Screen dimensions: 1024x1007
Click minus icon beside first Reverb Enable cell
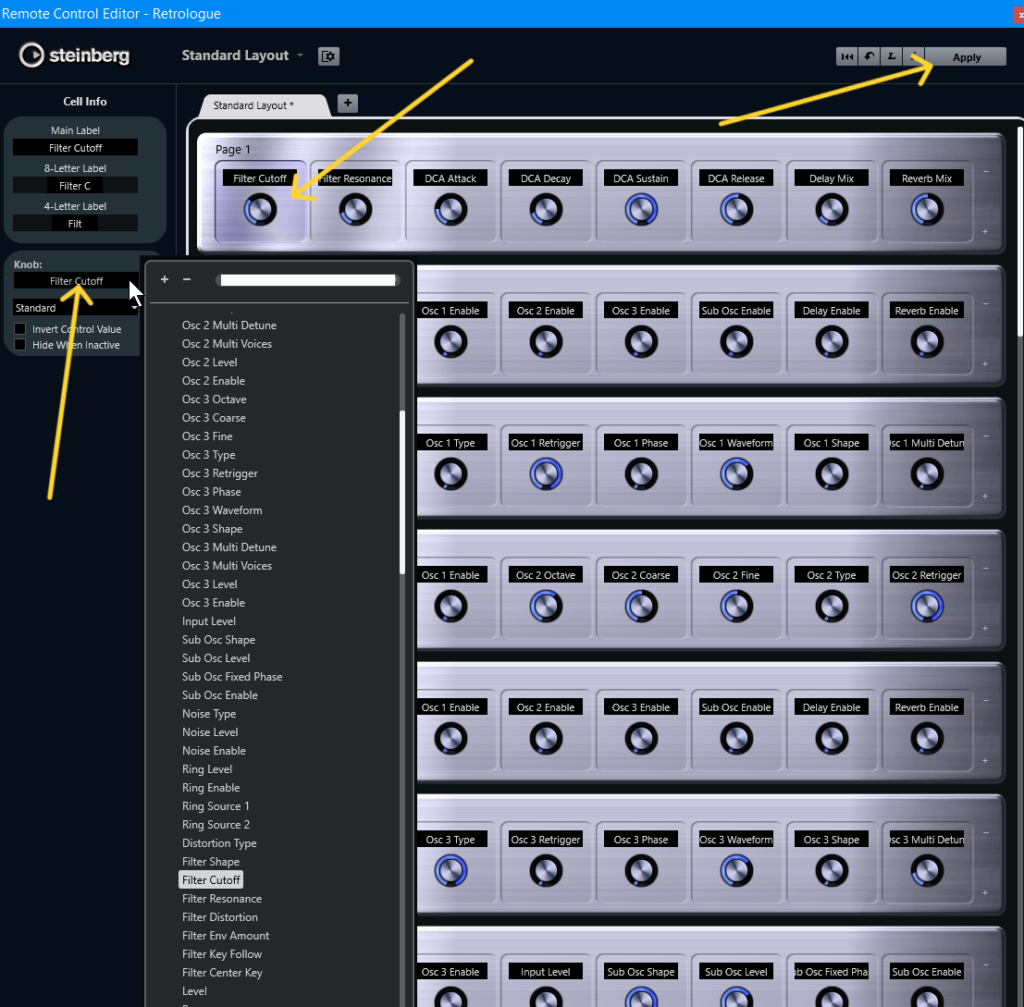click(x=985, y=304)
